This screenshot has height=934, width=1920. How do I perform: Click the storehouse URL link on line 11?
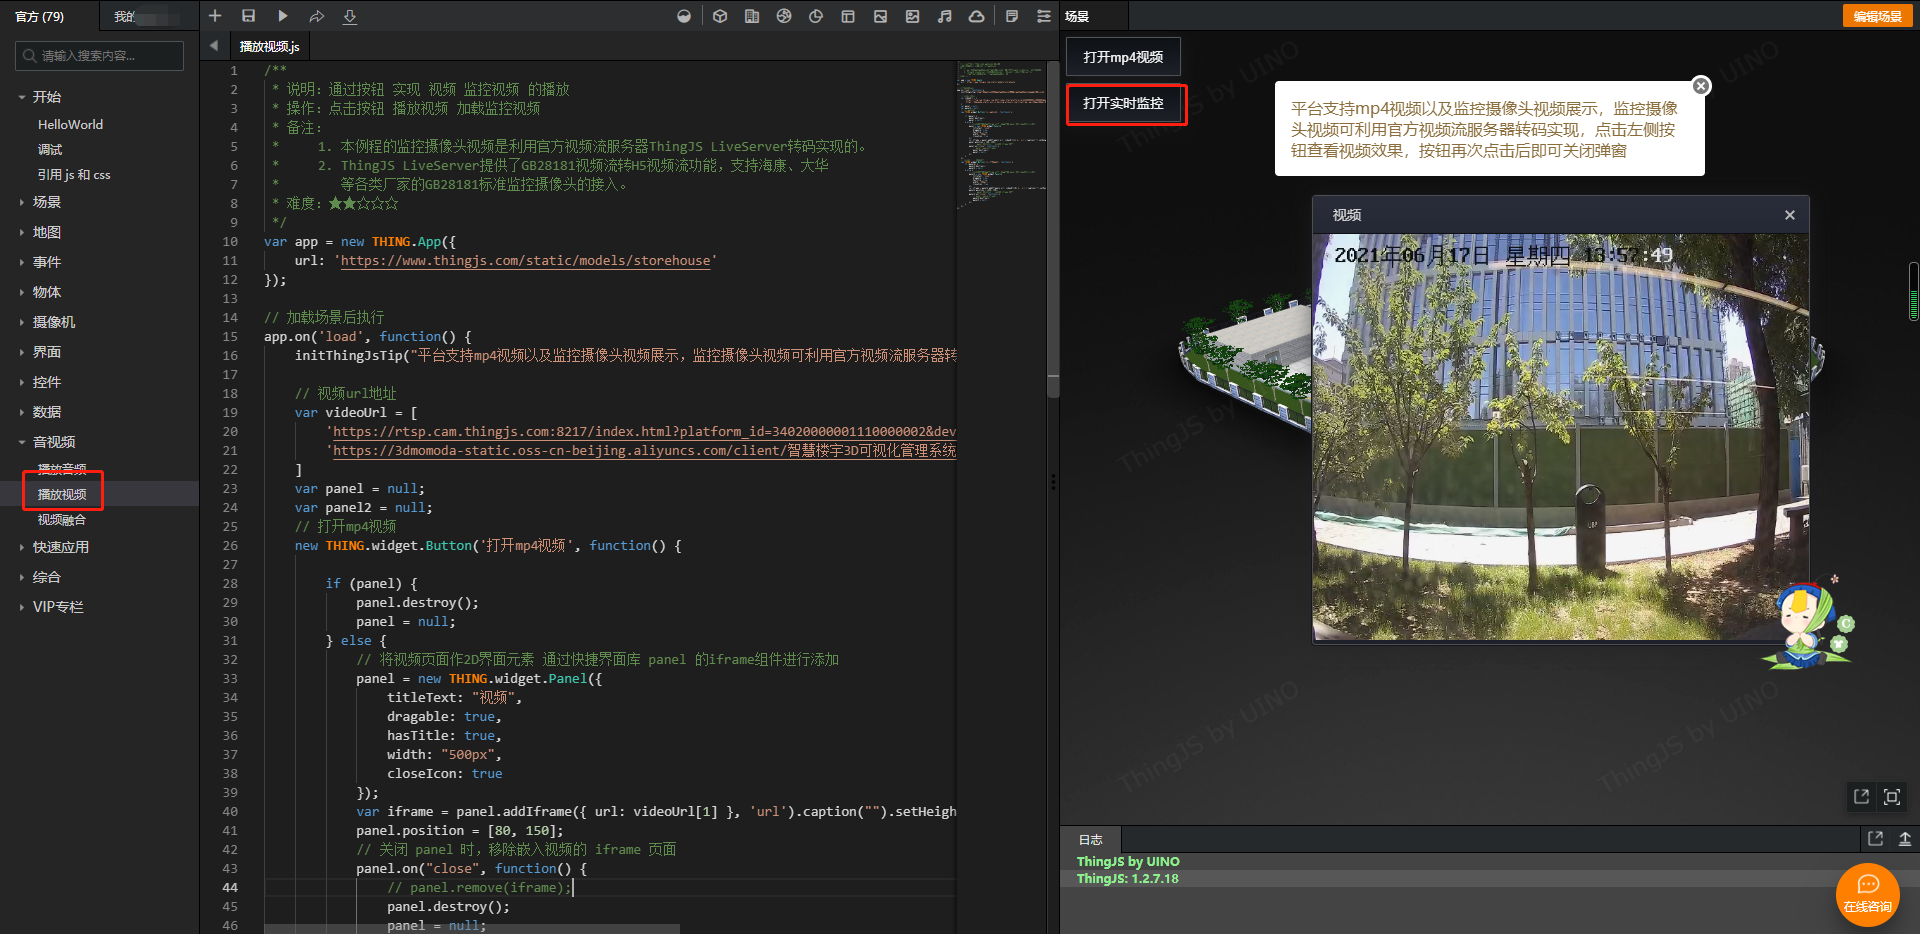[x=525, y=261]
